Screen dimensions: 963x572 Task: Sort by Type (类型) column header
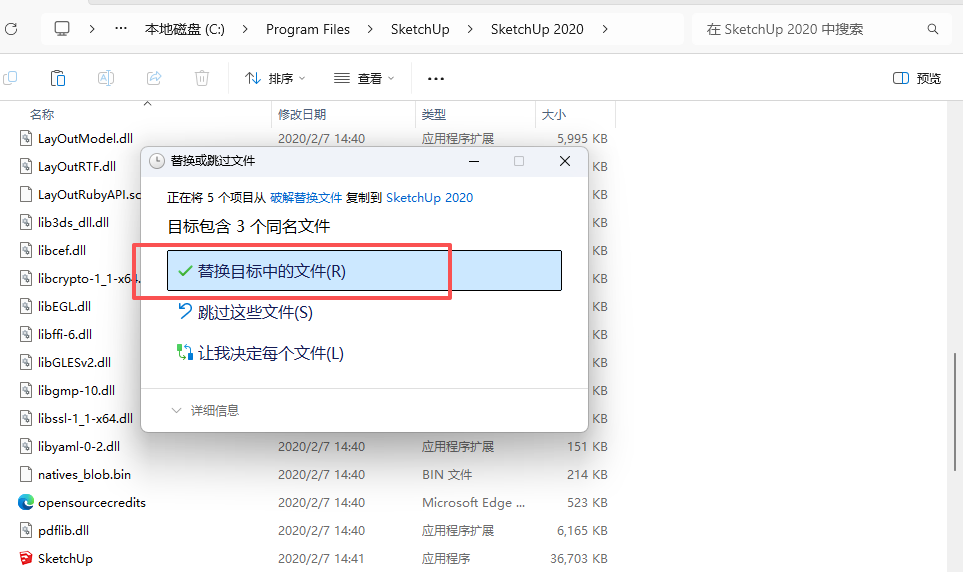[434, 114]
